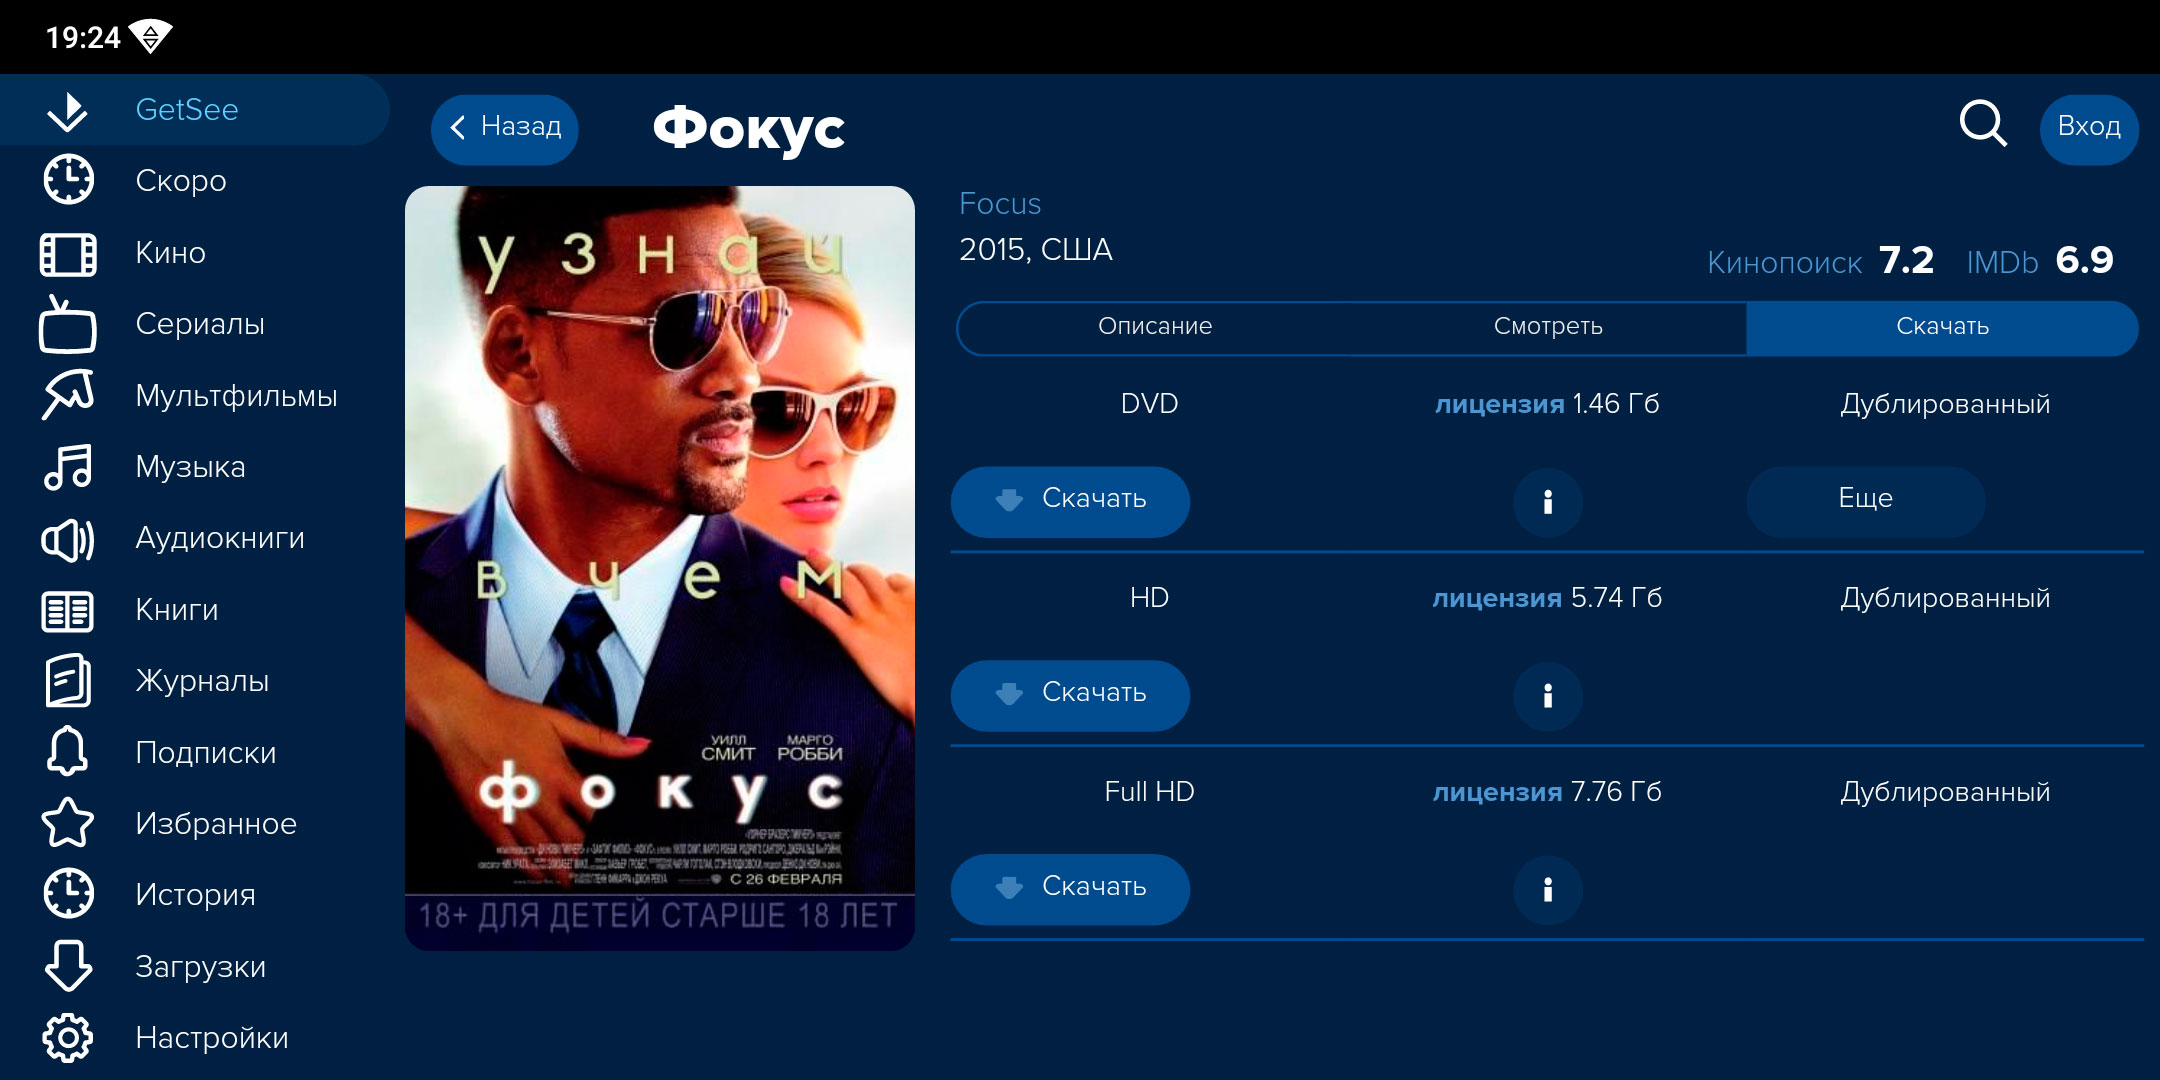Download the Full HD 7.76 Гб version

(1070, 888)
